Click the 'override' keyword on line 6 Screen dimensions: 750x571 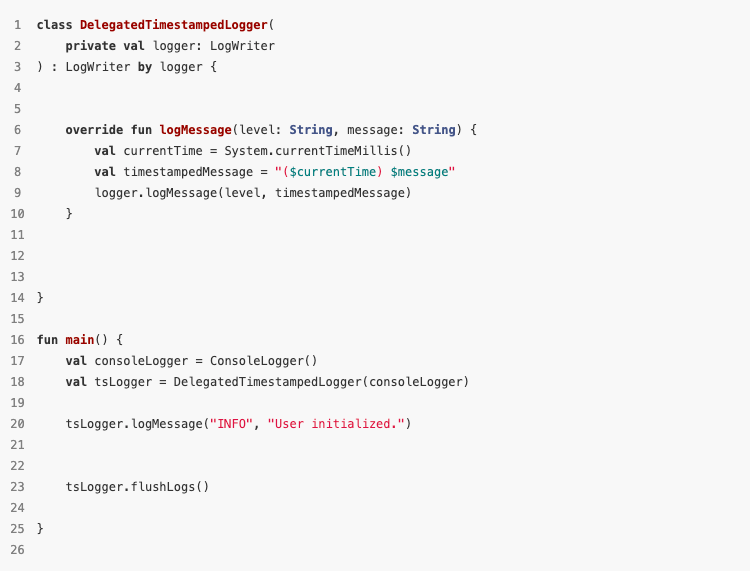point(94,130)
